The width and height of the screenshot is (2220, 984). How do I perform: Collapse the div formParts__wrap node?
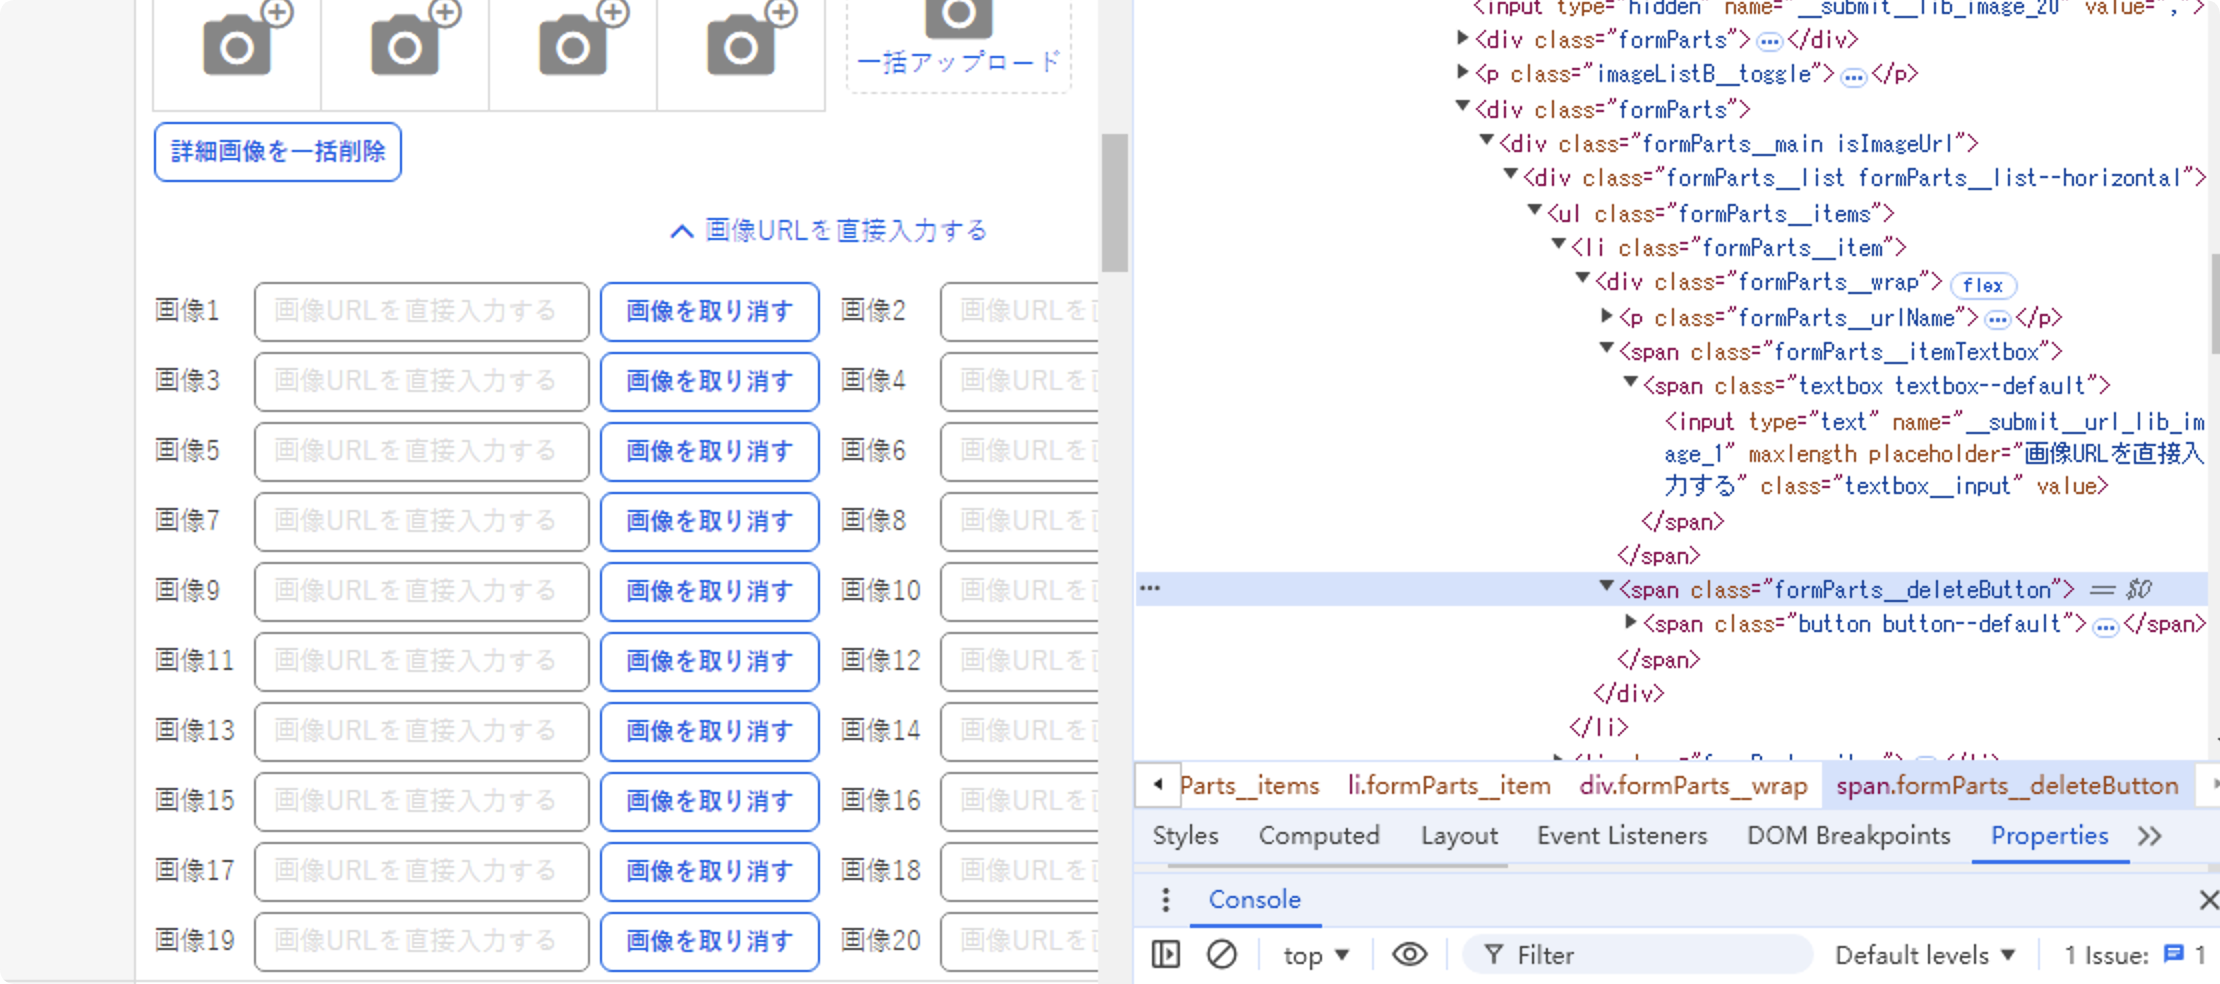point(1582,280)
